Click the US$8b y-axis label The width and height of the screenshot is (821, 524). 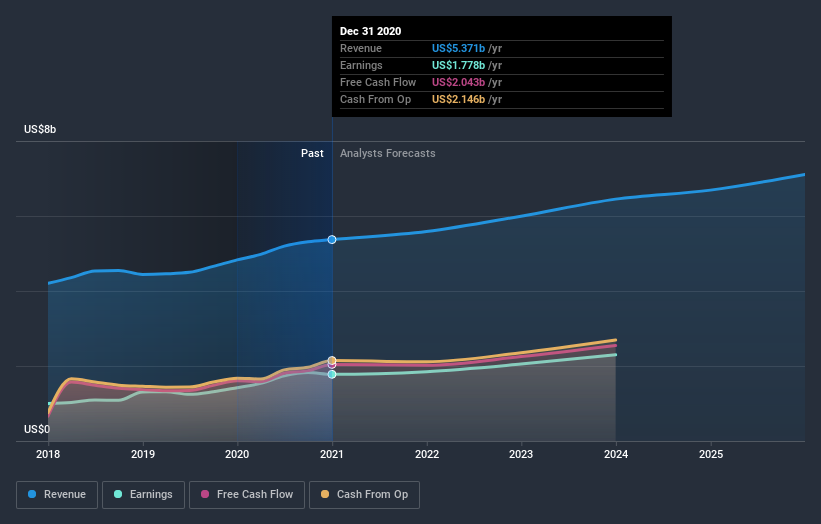tap(40, 129)
